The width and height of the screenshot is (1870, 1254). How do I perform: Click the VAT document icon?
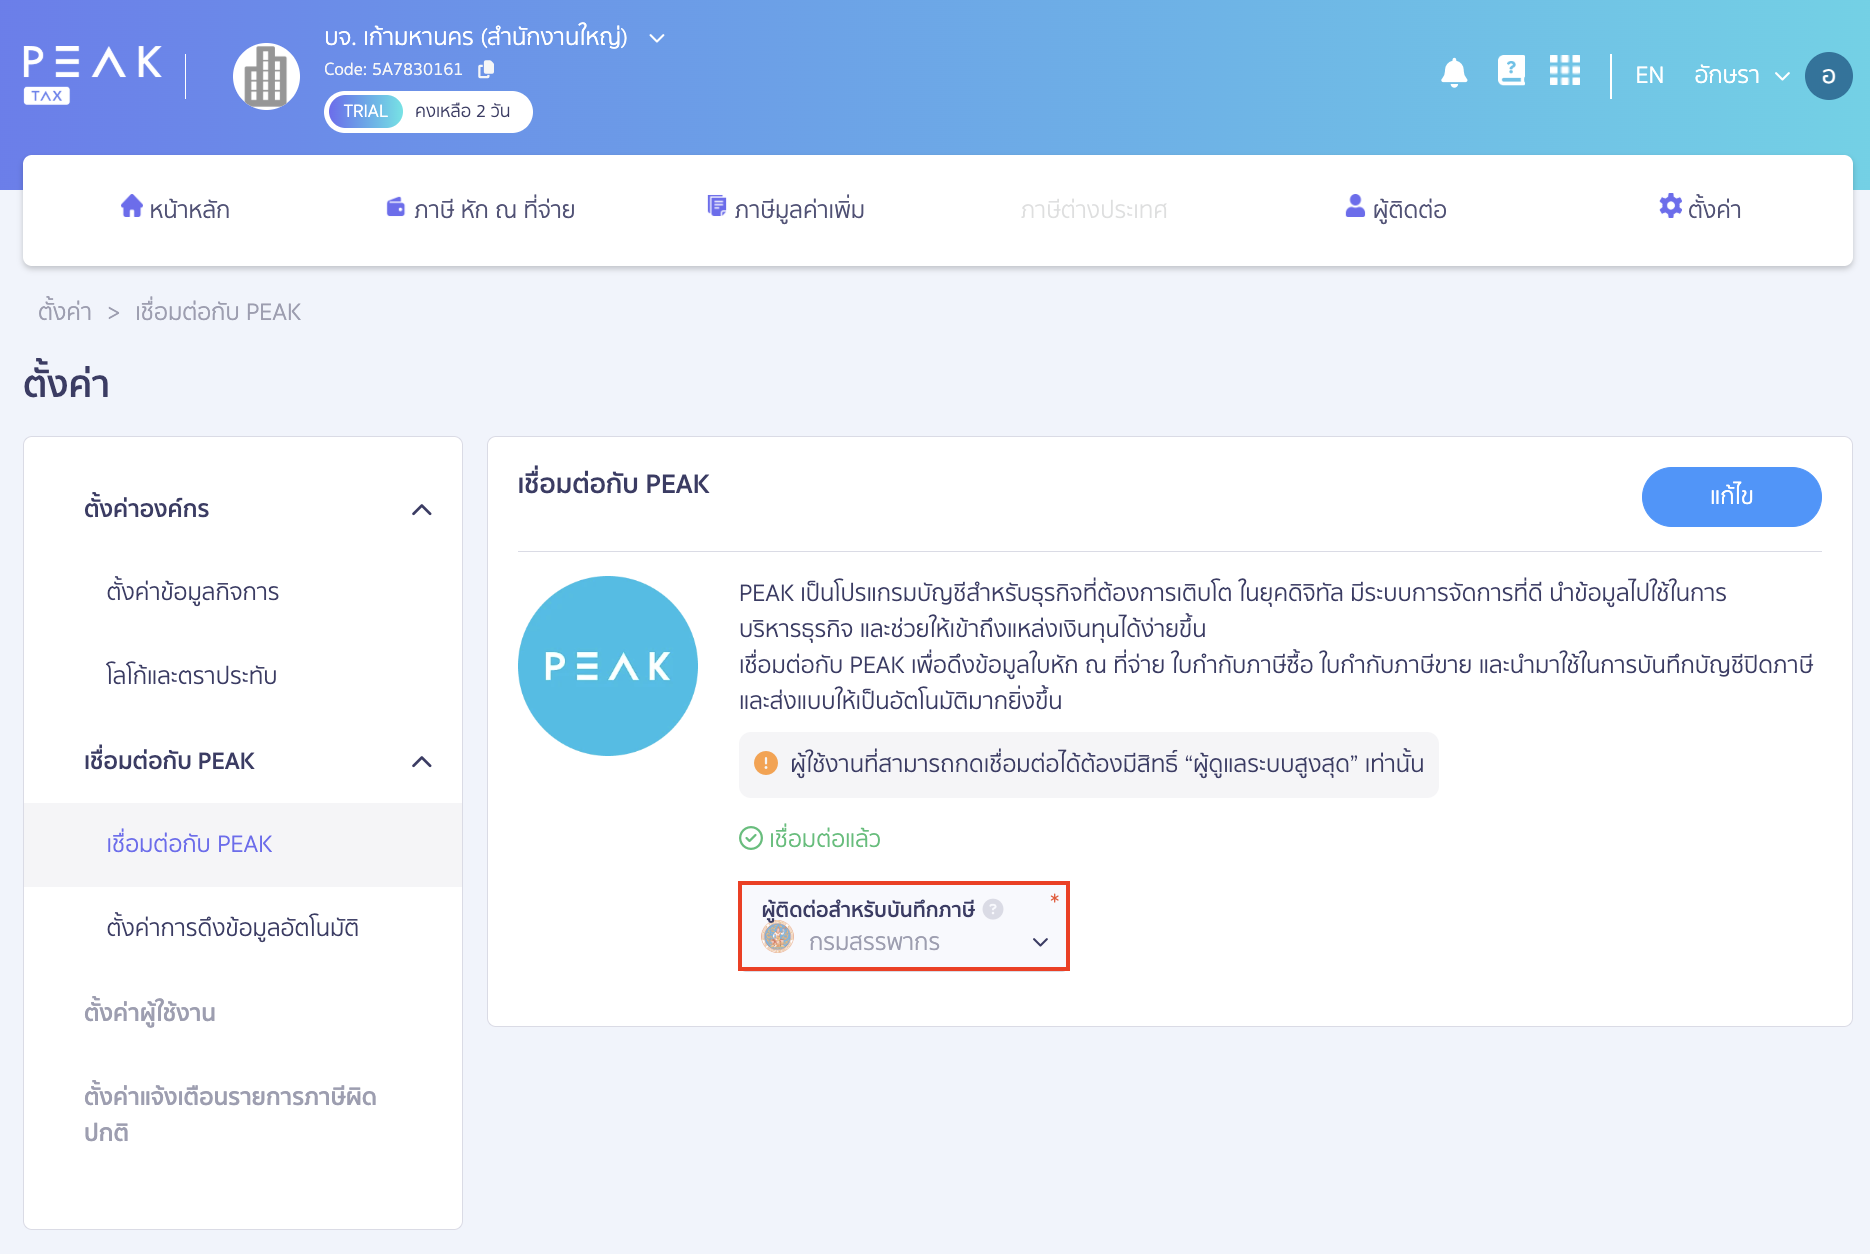click(716, 206)
